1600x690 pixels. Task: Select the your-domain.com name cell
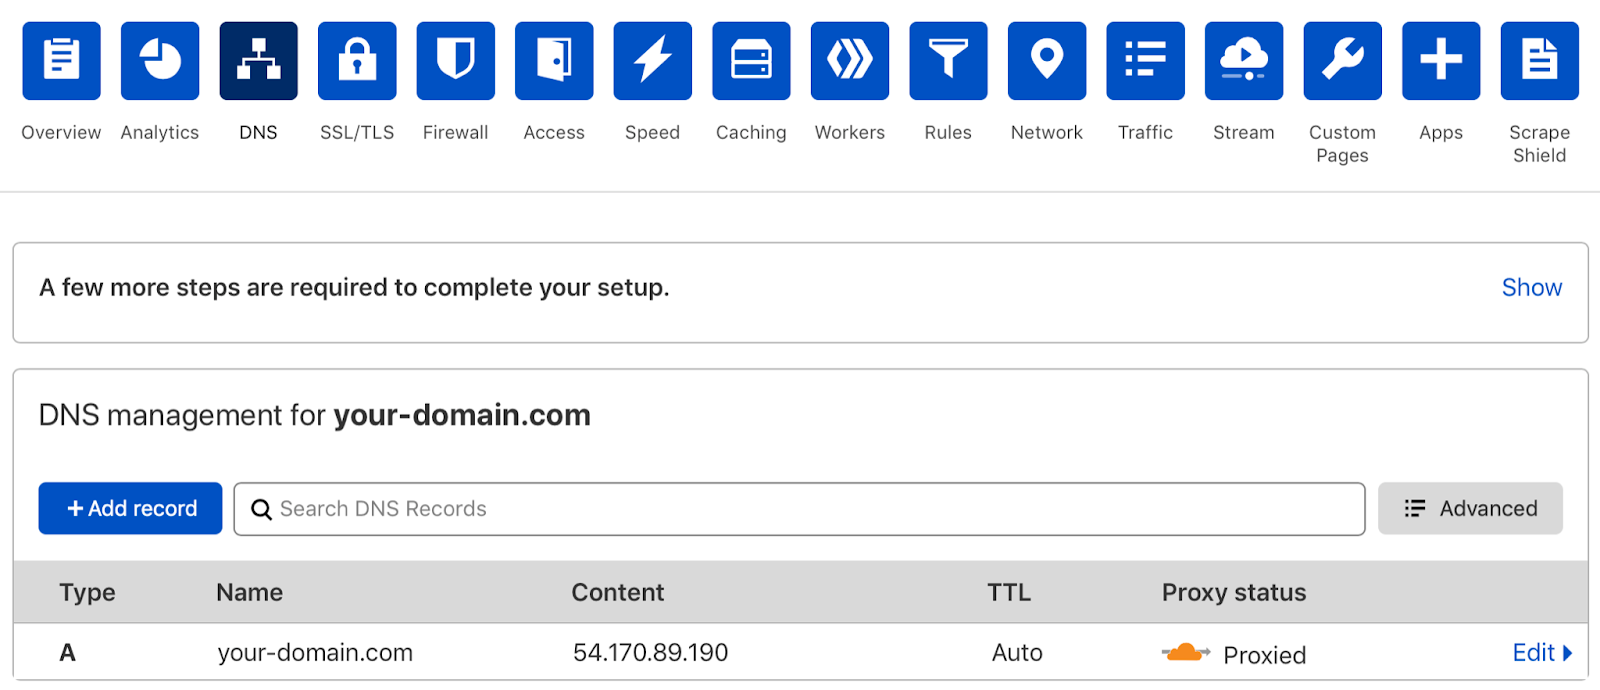point(315,653)
